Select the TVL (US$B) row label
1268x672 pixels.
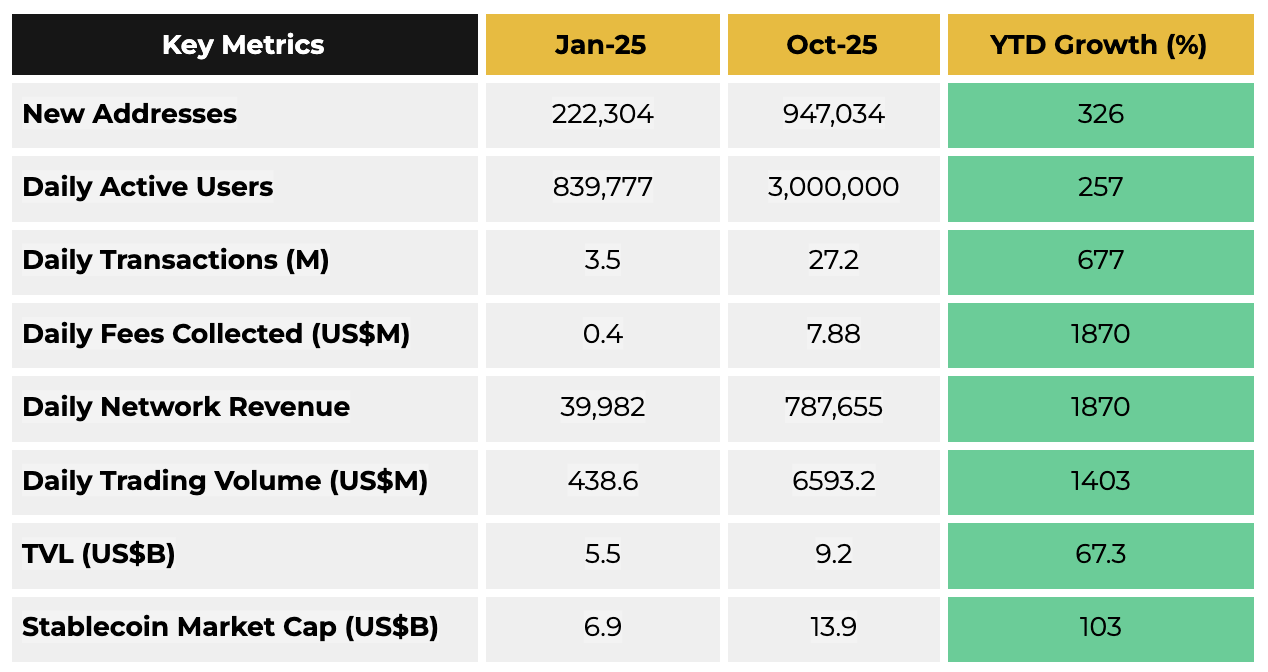(99, 554)
